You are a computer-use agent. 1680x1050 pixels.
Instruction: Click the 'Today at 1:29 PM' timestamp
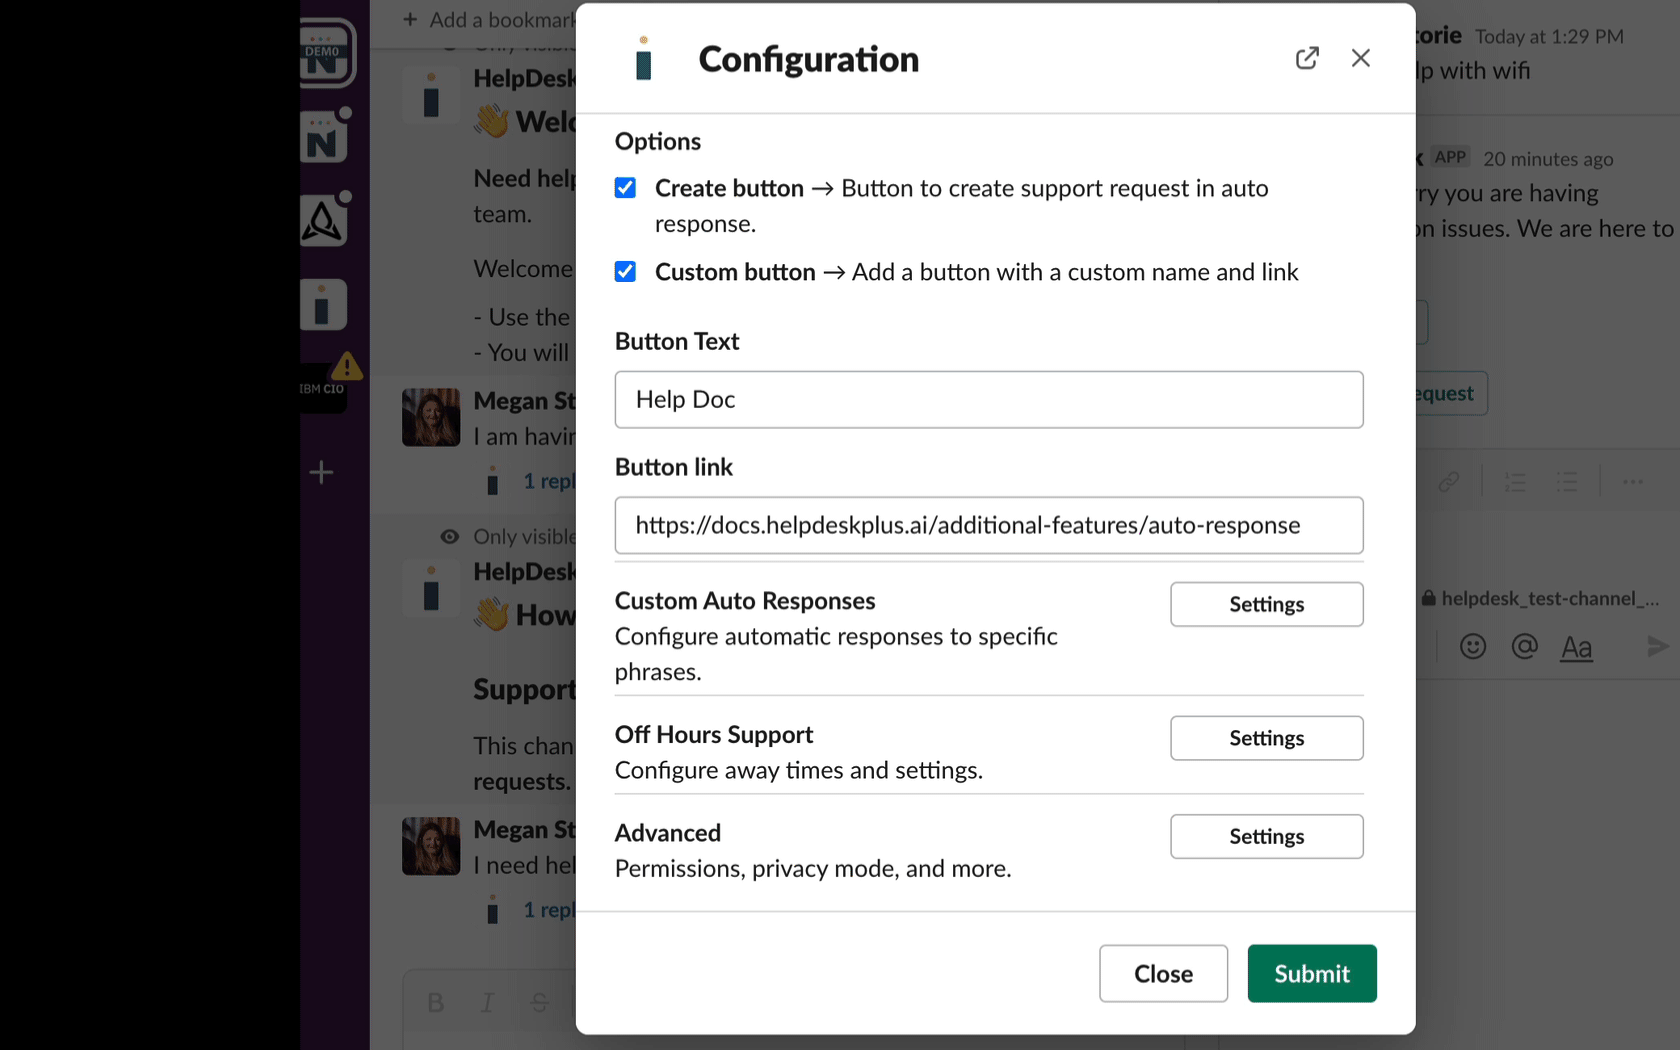coord(1549,37)
